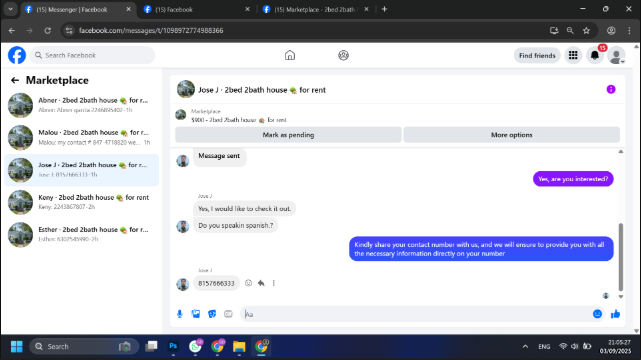Select Jose J conversation in list

coord(82,170)
